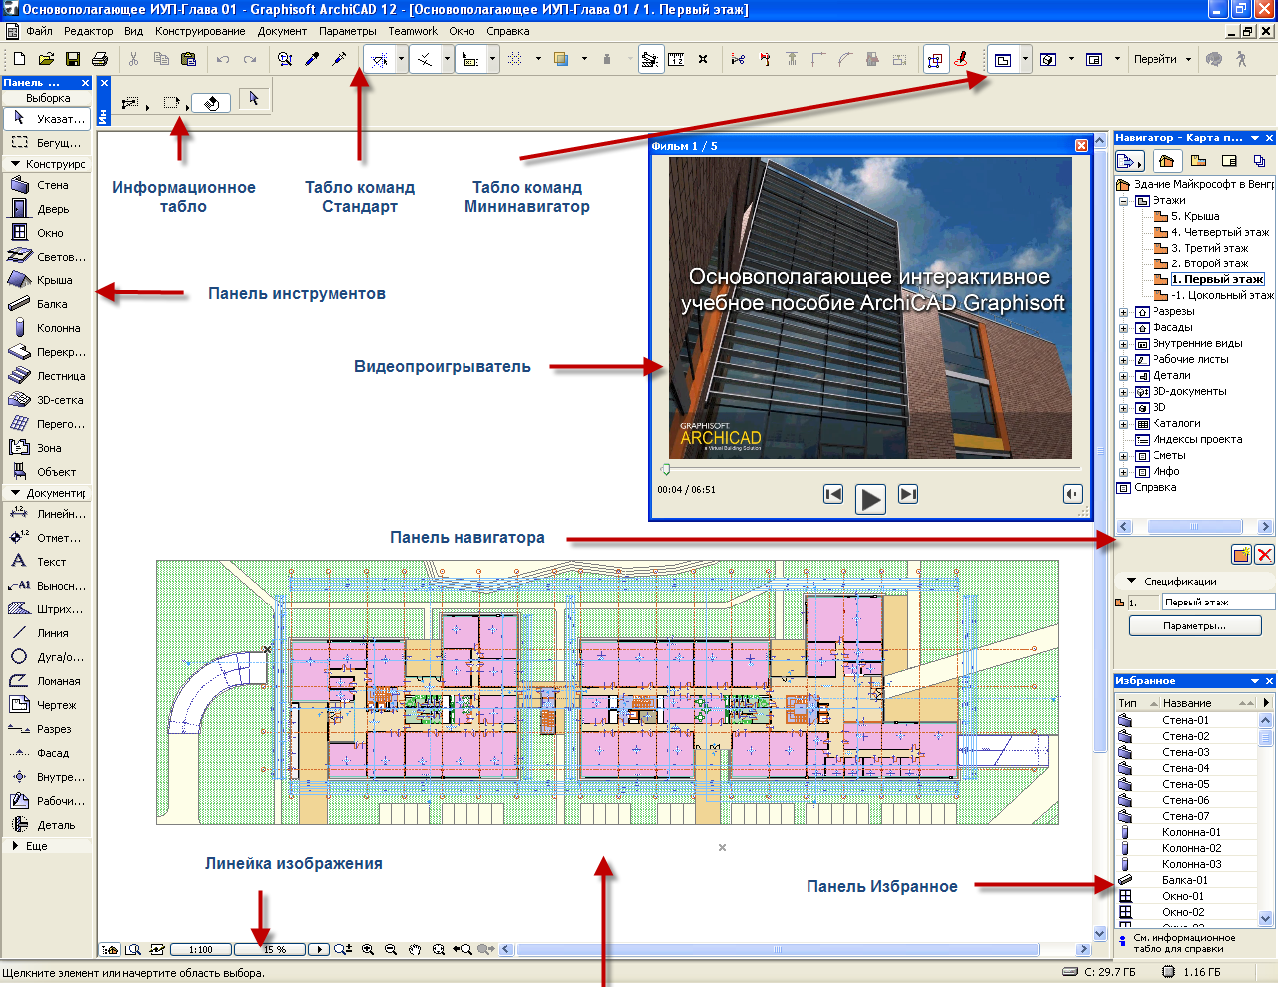The image size is (1278, 987).
Task: Expand the Еще section in toolbox
Action: [x=16, y=846]
